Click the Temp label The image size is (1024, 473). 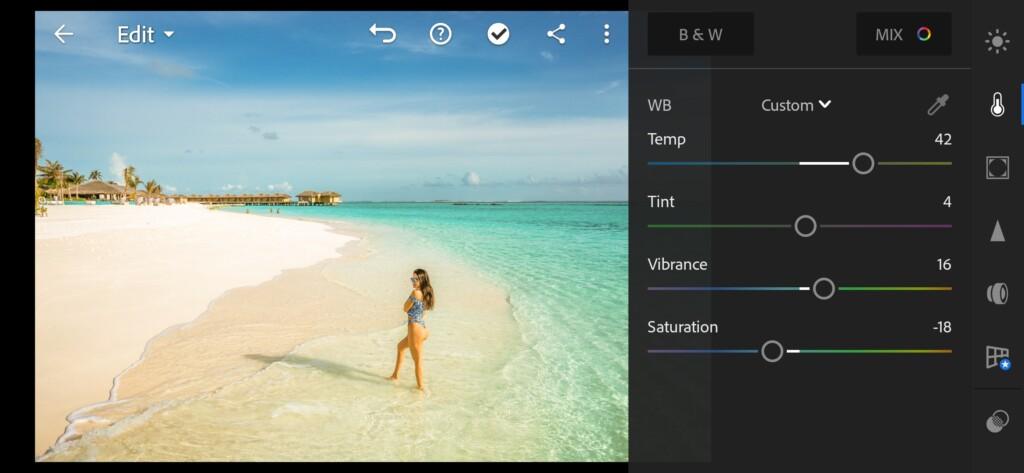coord(666,139)
